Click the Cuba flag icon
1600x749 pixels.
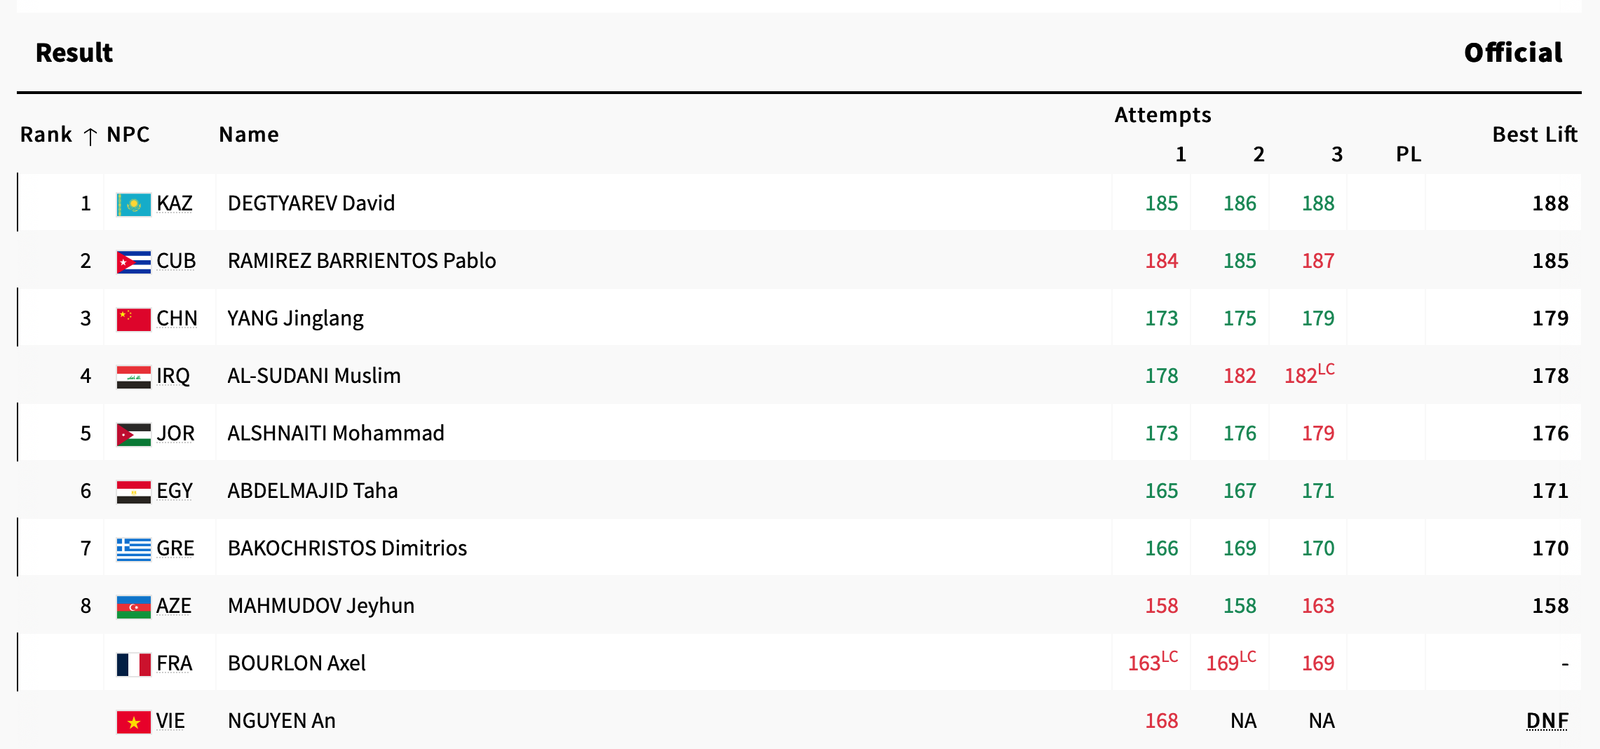pos(133,262)
